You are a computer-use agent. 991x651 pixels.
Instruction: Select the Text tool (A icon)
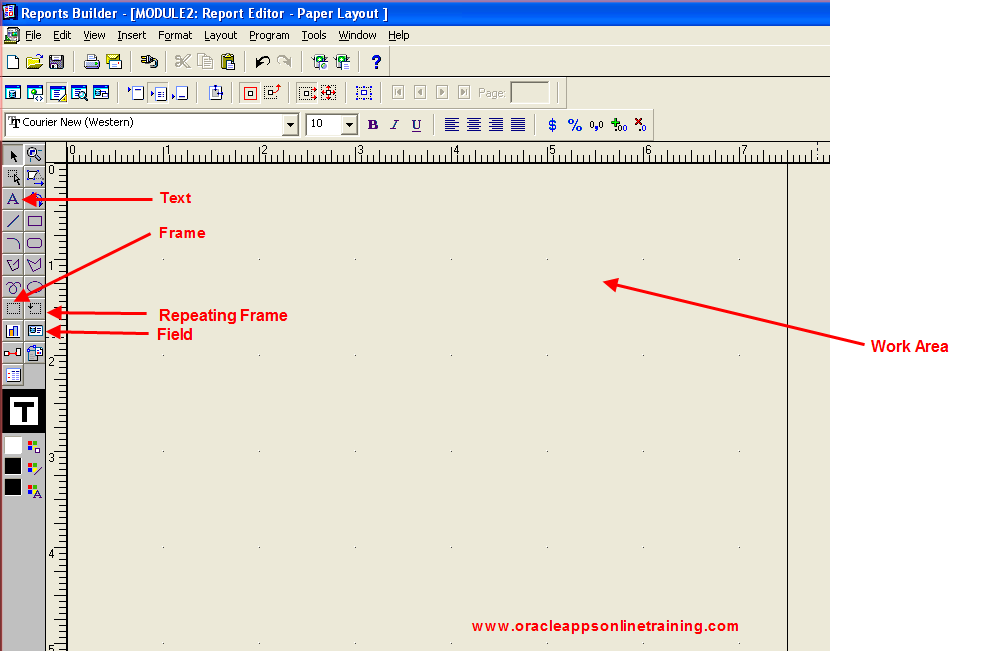click(13, 199)
